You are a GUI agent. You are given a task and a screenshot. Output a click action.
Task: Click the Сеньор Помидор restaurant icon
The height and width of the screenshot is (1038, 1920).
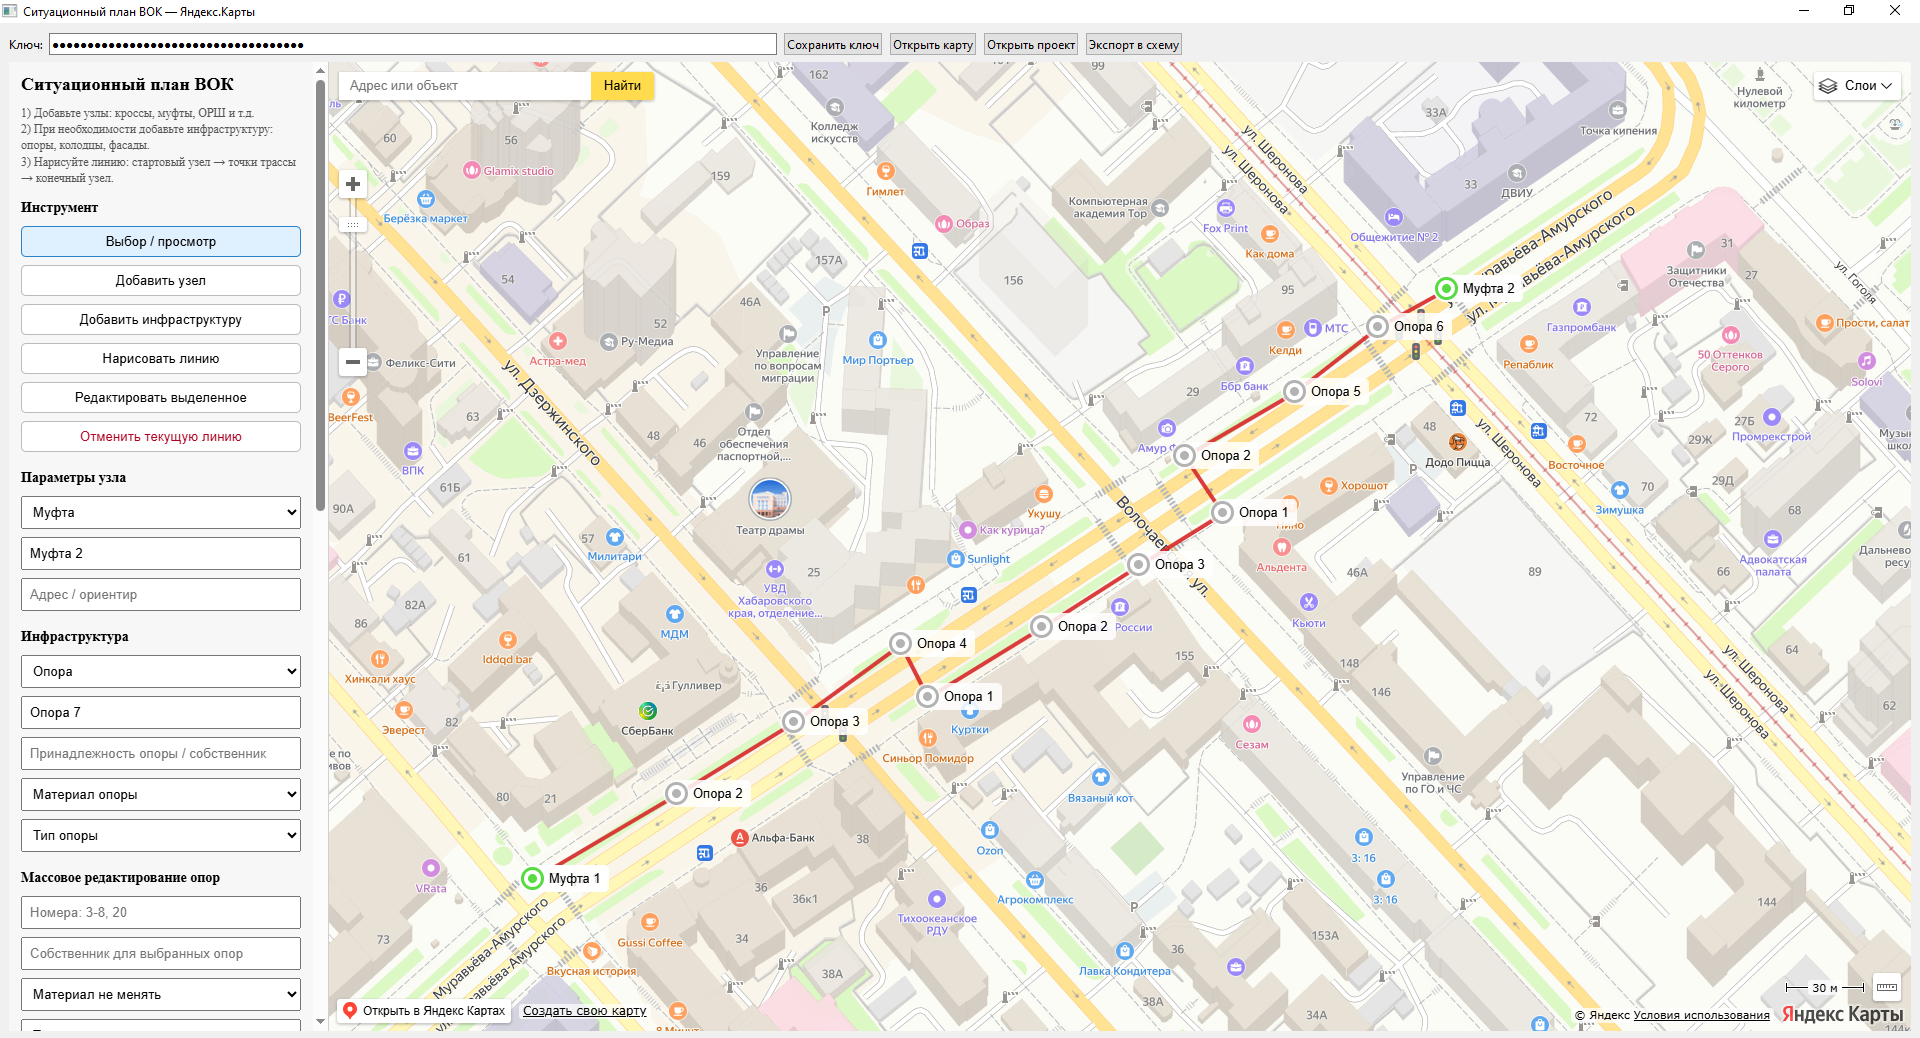coord(928,739)
